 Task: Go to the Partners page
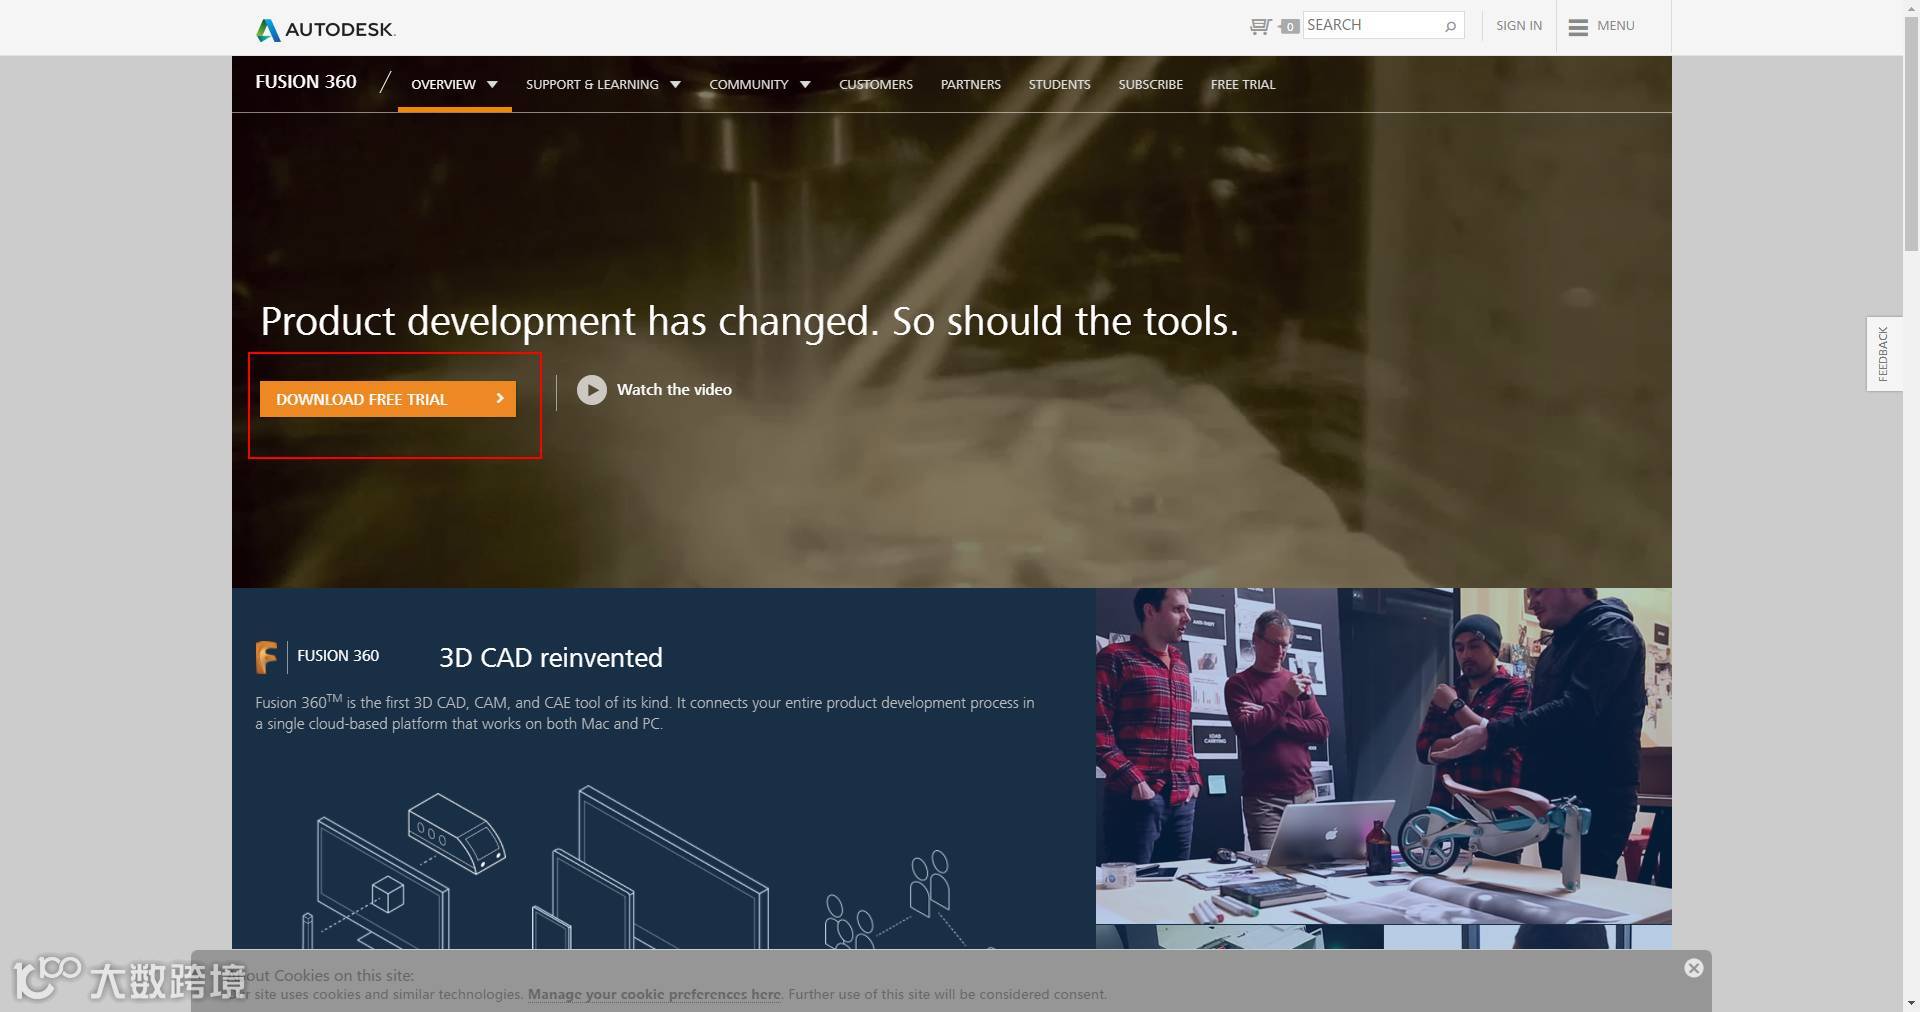(971, 84)
